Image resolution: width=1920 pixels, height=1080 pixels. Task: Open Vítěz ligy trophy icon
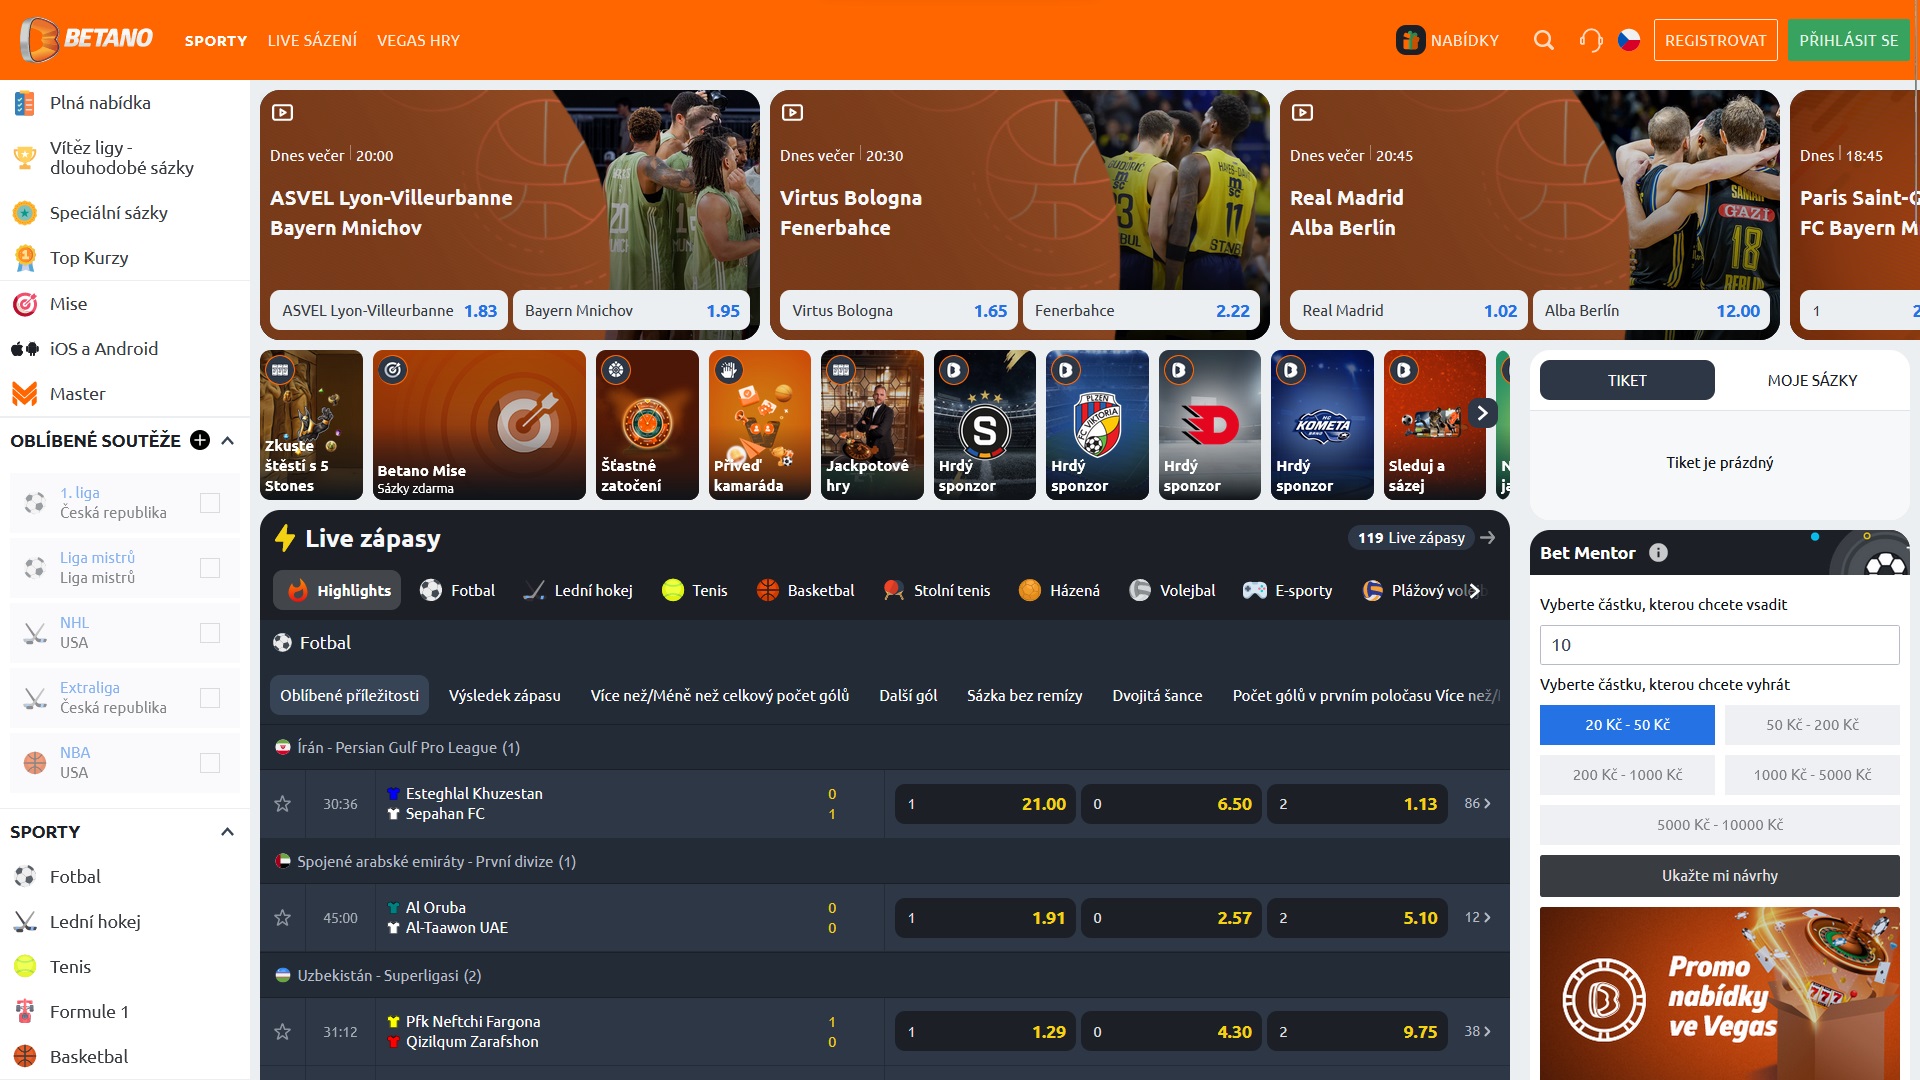[x=25, y=157]
